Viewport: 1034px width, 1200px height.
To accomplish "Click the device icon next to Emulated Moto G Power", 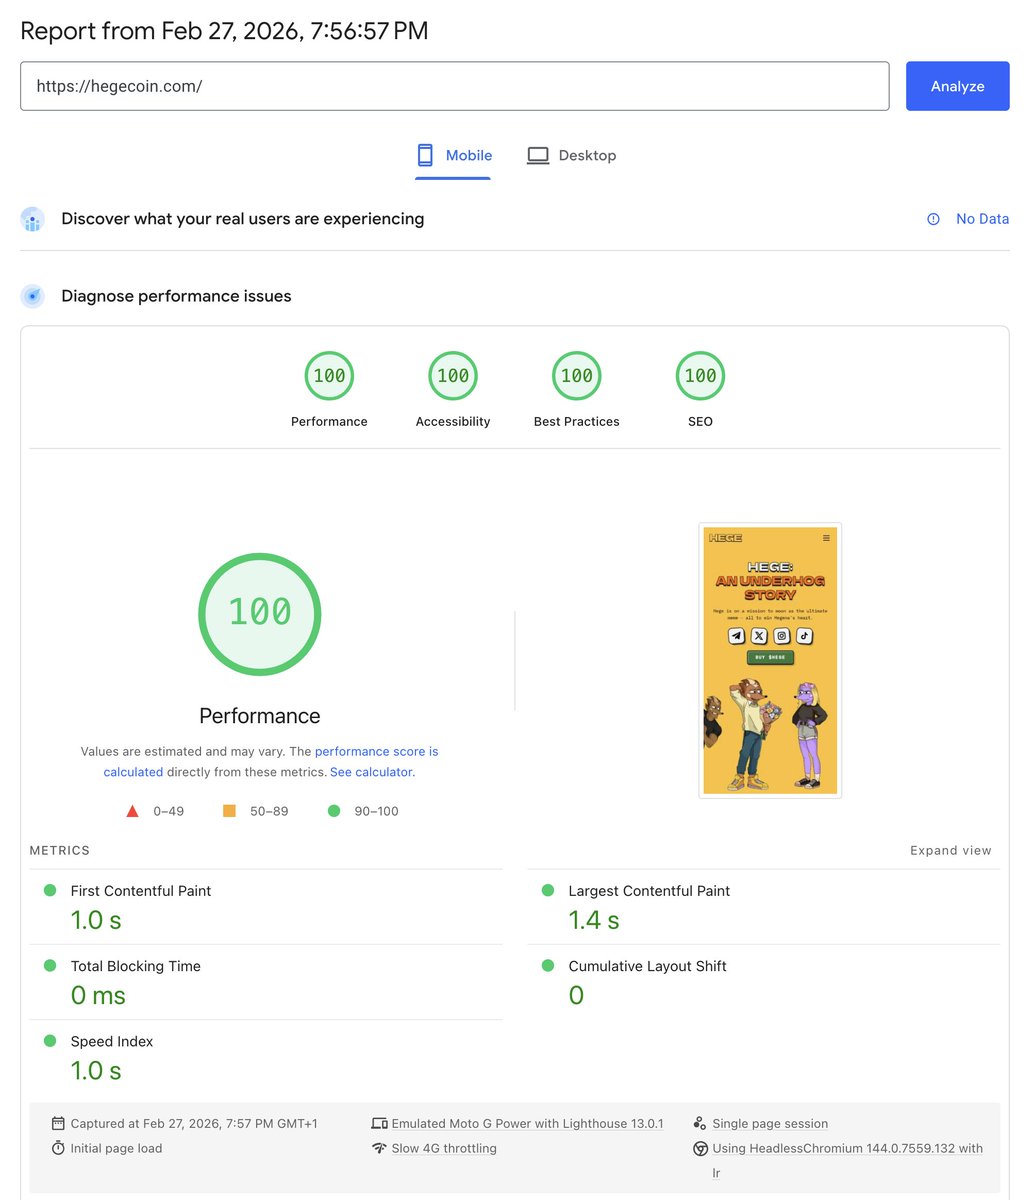I will pyautogui.click(x=380, y=1123).
